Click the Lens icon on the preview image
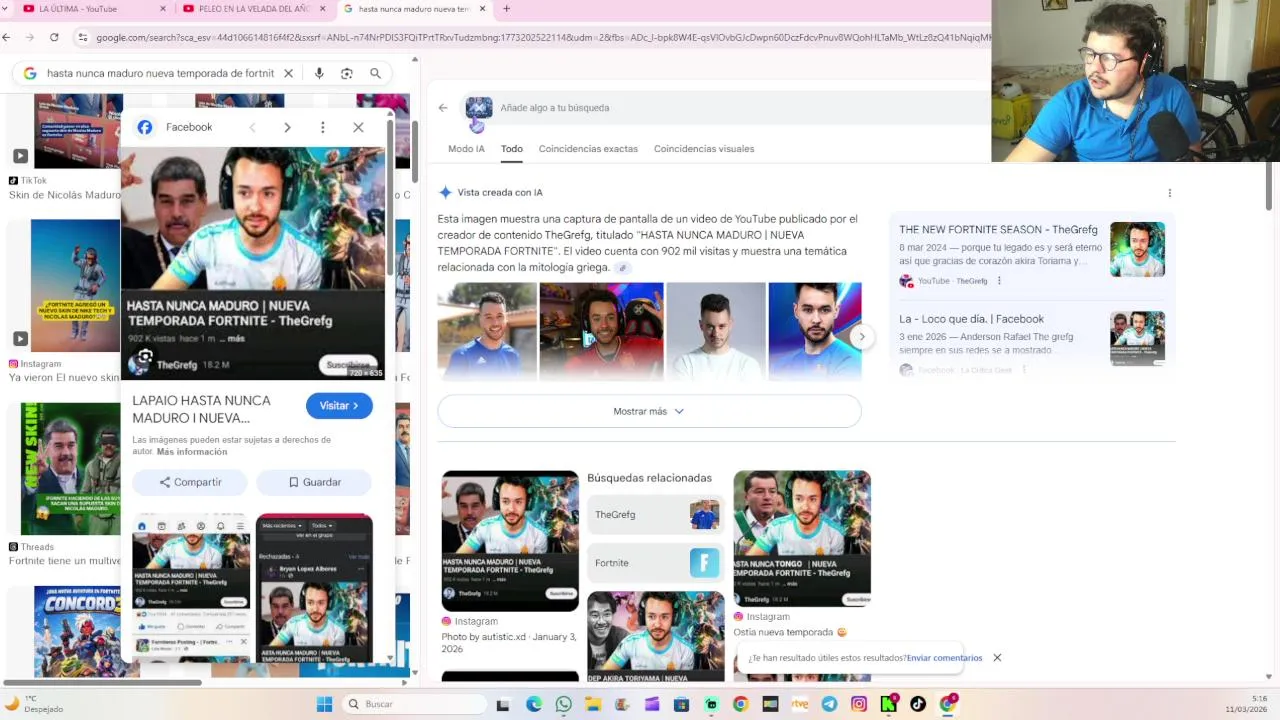The width and height of the screenshot is (1280, 720). [145, 357]
